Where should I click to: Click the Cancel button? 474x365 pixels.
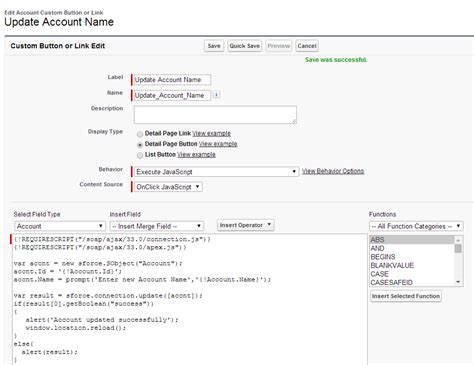pyautogui.click(x=307, y=46)
